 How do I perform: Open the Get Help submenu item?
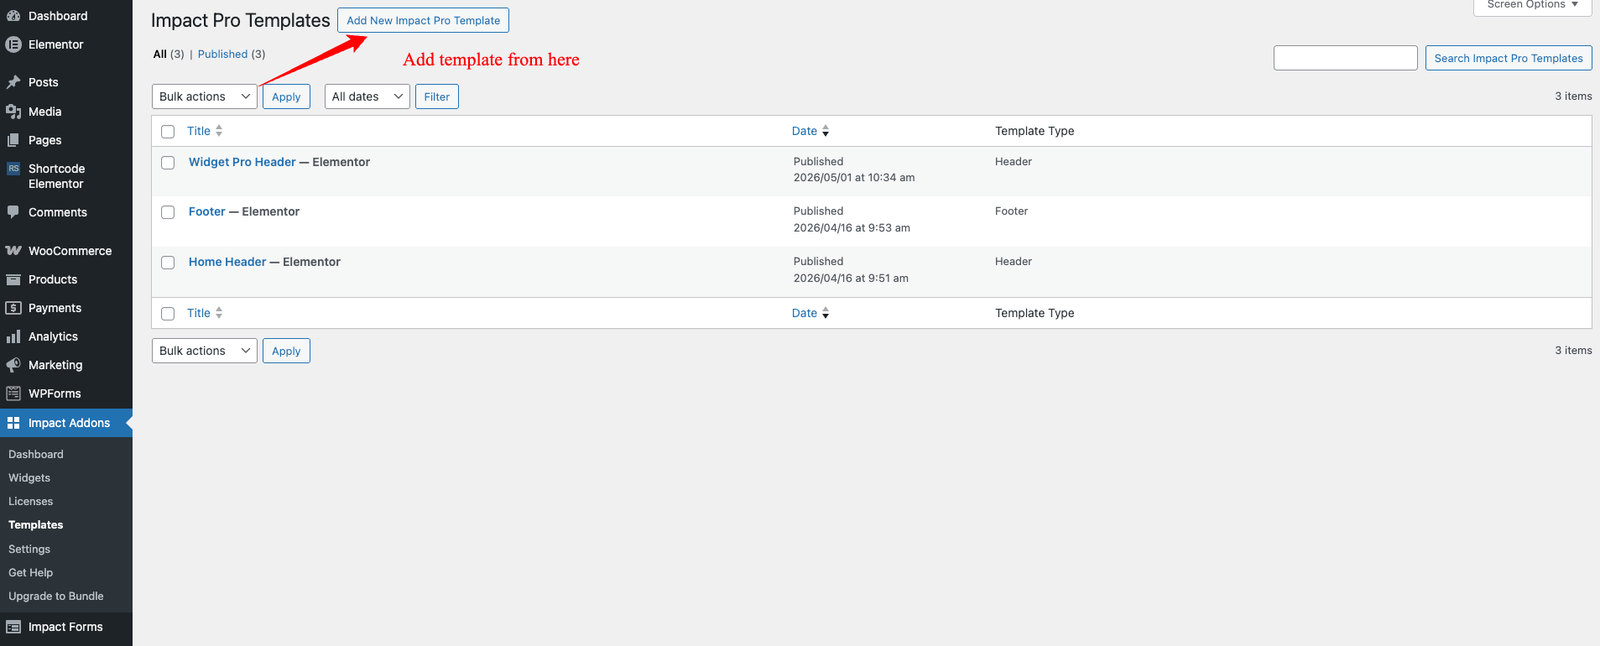pyautogui.click(x=31, y=573)
